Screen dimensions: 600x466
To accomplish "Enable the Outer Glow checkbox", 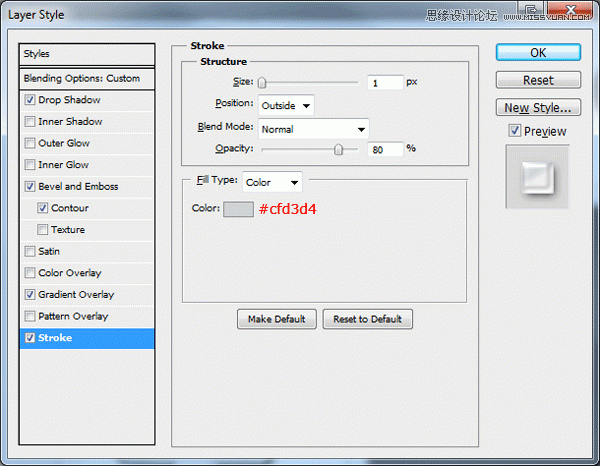I will (30, 143).
